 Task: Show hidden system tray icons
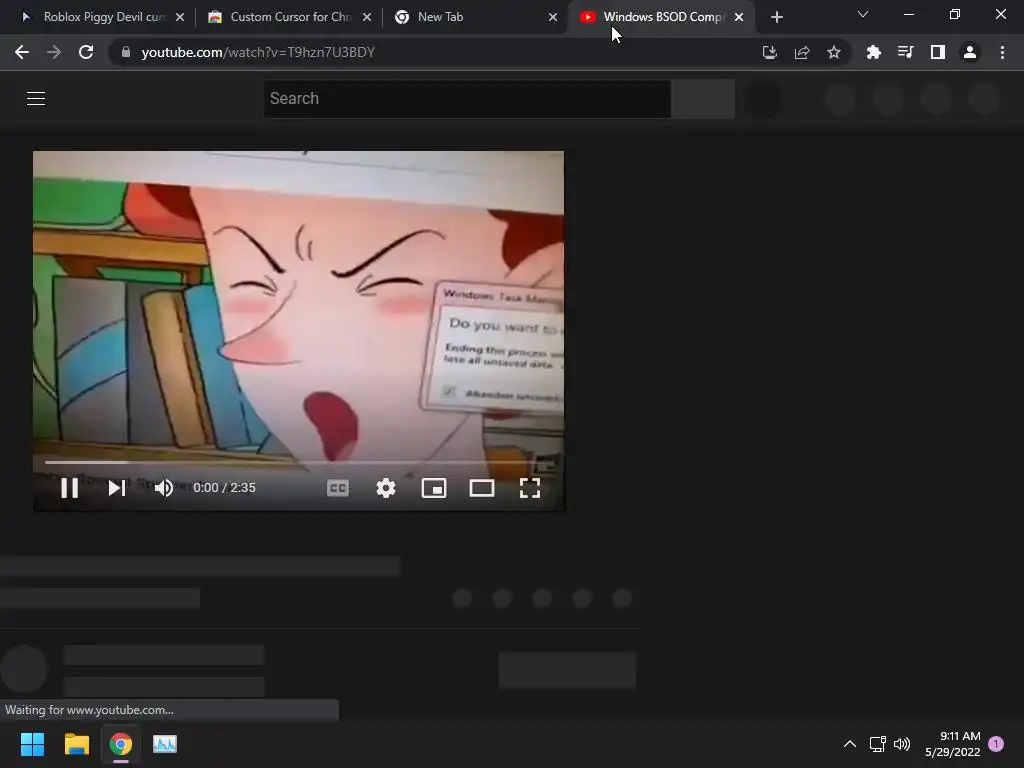(850, 744)
